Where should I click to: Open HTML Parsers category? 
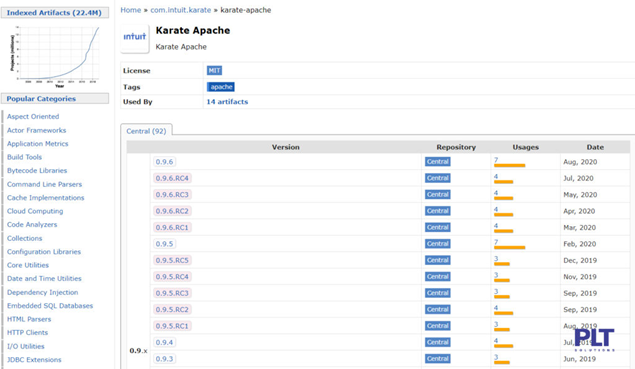pyautogui.click(x=29, y=319)
